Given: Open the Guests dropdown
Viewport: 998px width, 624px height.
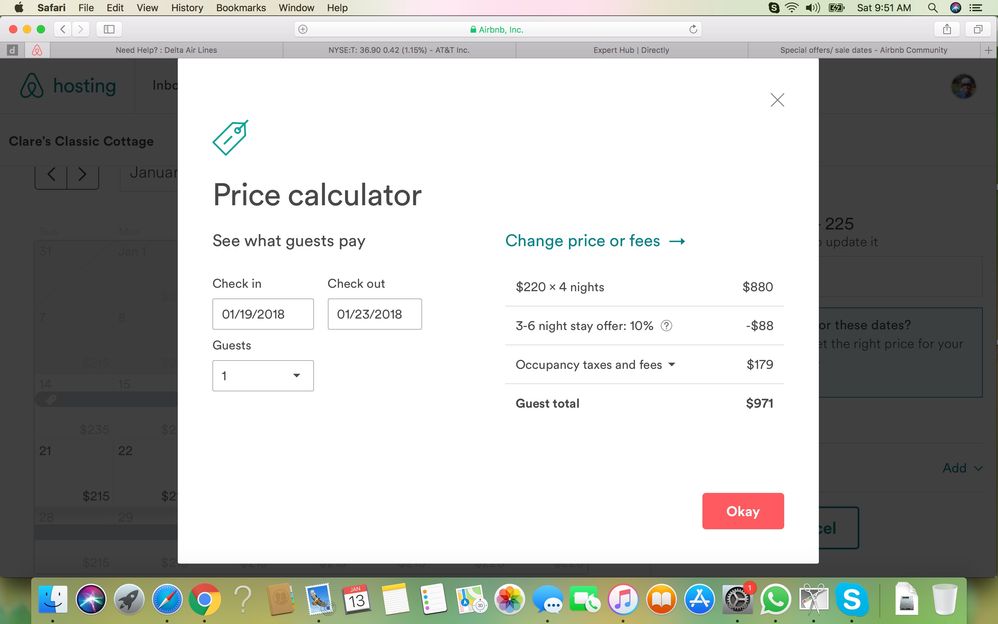Looking at the screenshot, I should coord(263,376).
